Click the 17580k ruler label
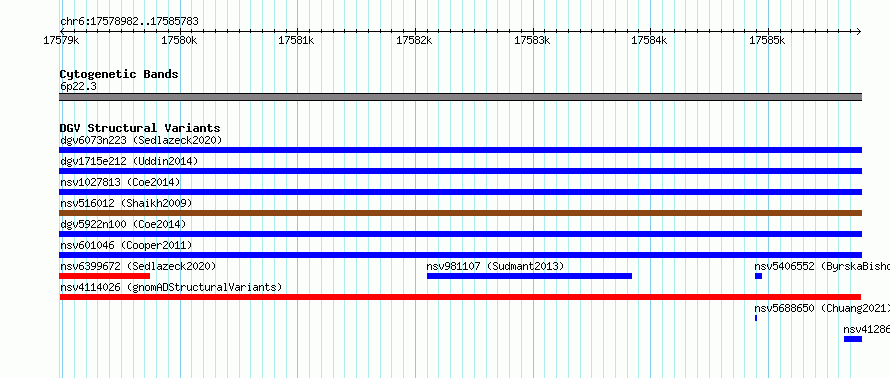The width and height of the screenshot is (890, 378). click(x=179, y=40)
